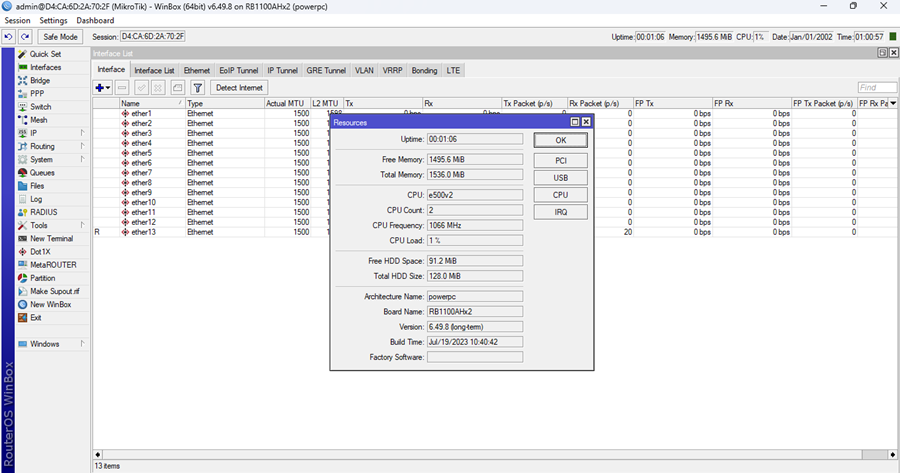Switch to the Bonding tab
Viewport: 900px width, 473px height.
(424, 71)
